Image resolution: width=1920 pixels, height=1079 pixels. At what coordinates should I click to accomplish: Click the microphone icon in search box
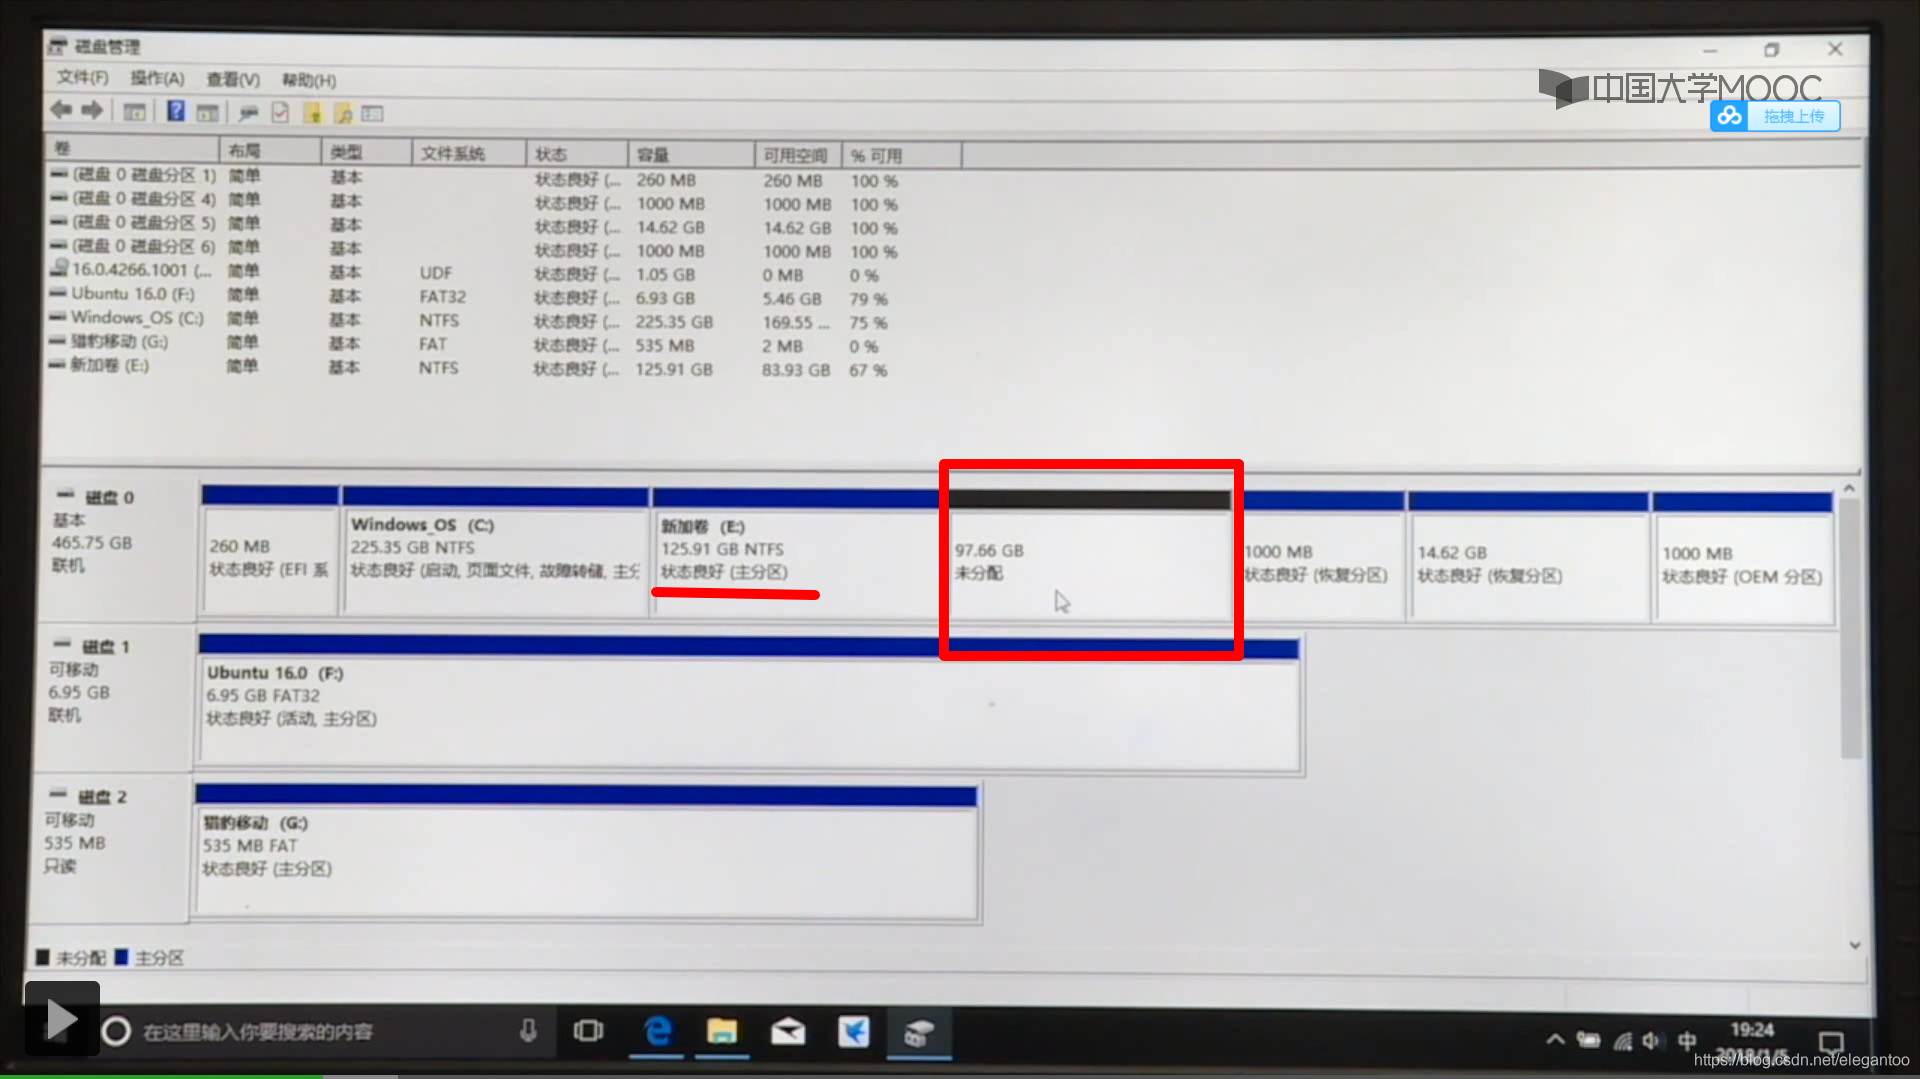click(x=528, y=1031)
